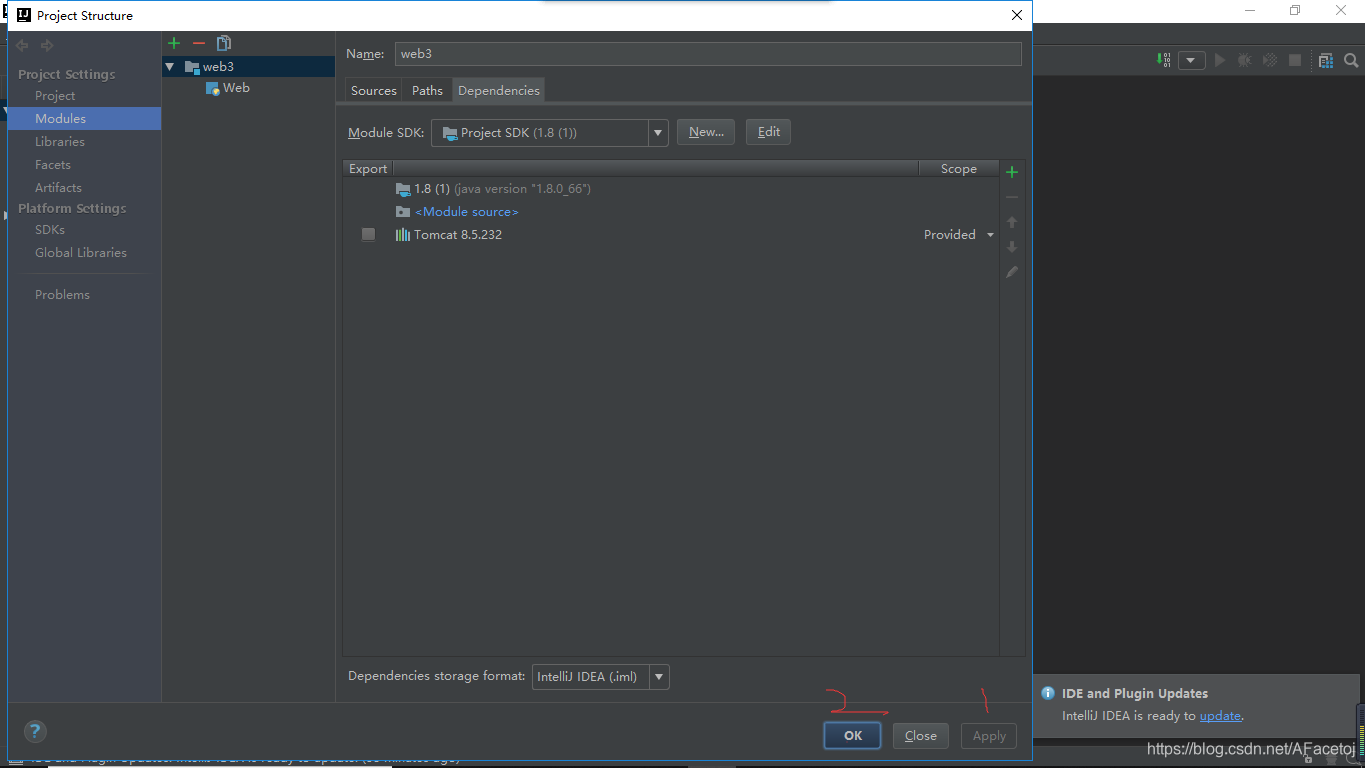Screen dimensions: 1365x768
Task: Select the <Module source> row
Action: 671,212
